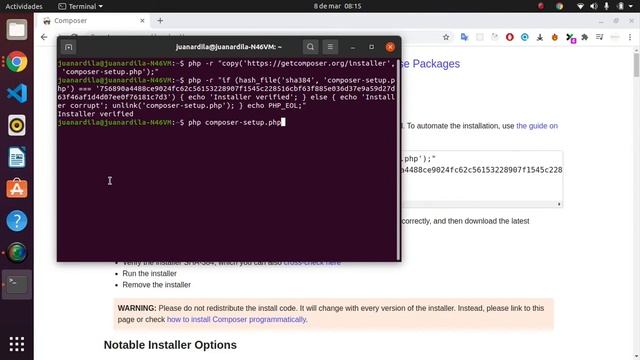
Task: Open Rhythmbox music player in dock
Action: coord(17,125)
